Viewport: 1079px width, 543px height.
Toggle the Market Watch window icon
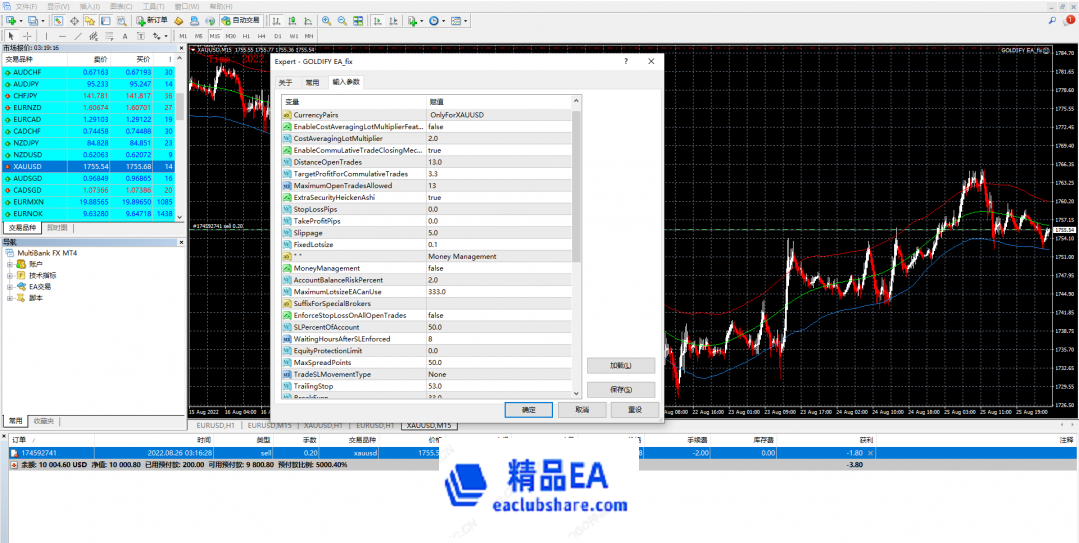coord(58,21)
